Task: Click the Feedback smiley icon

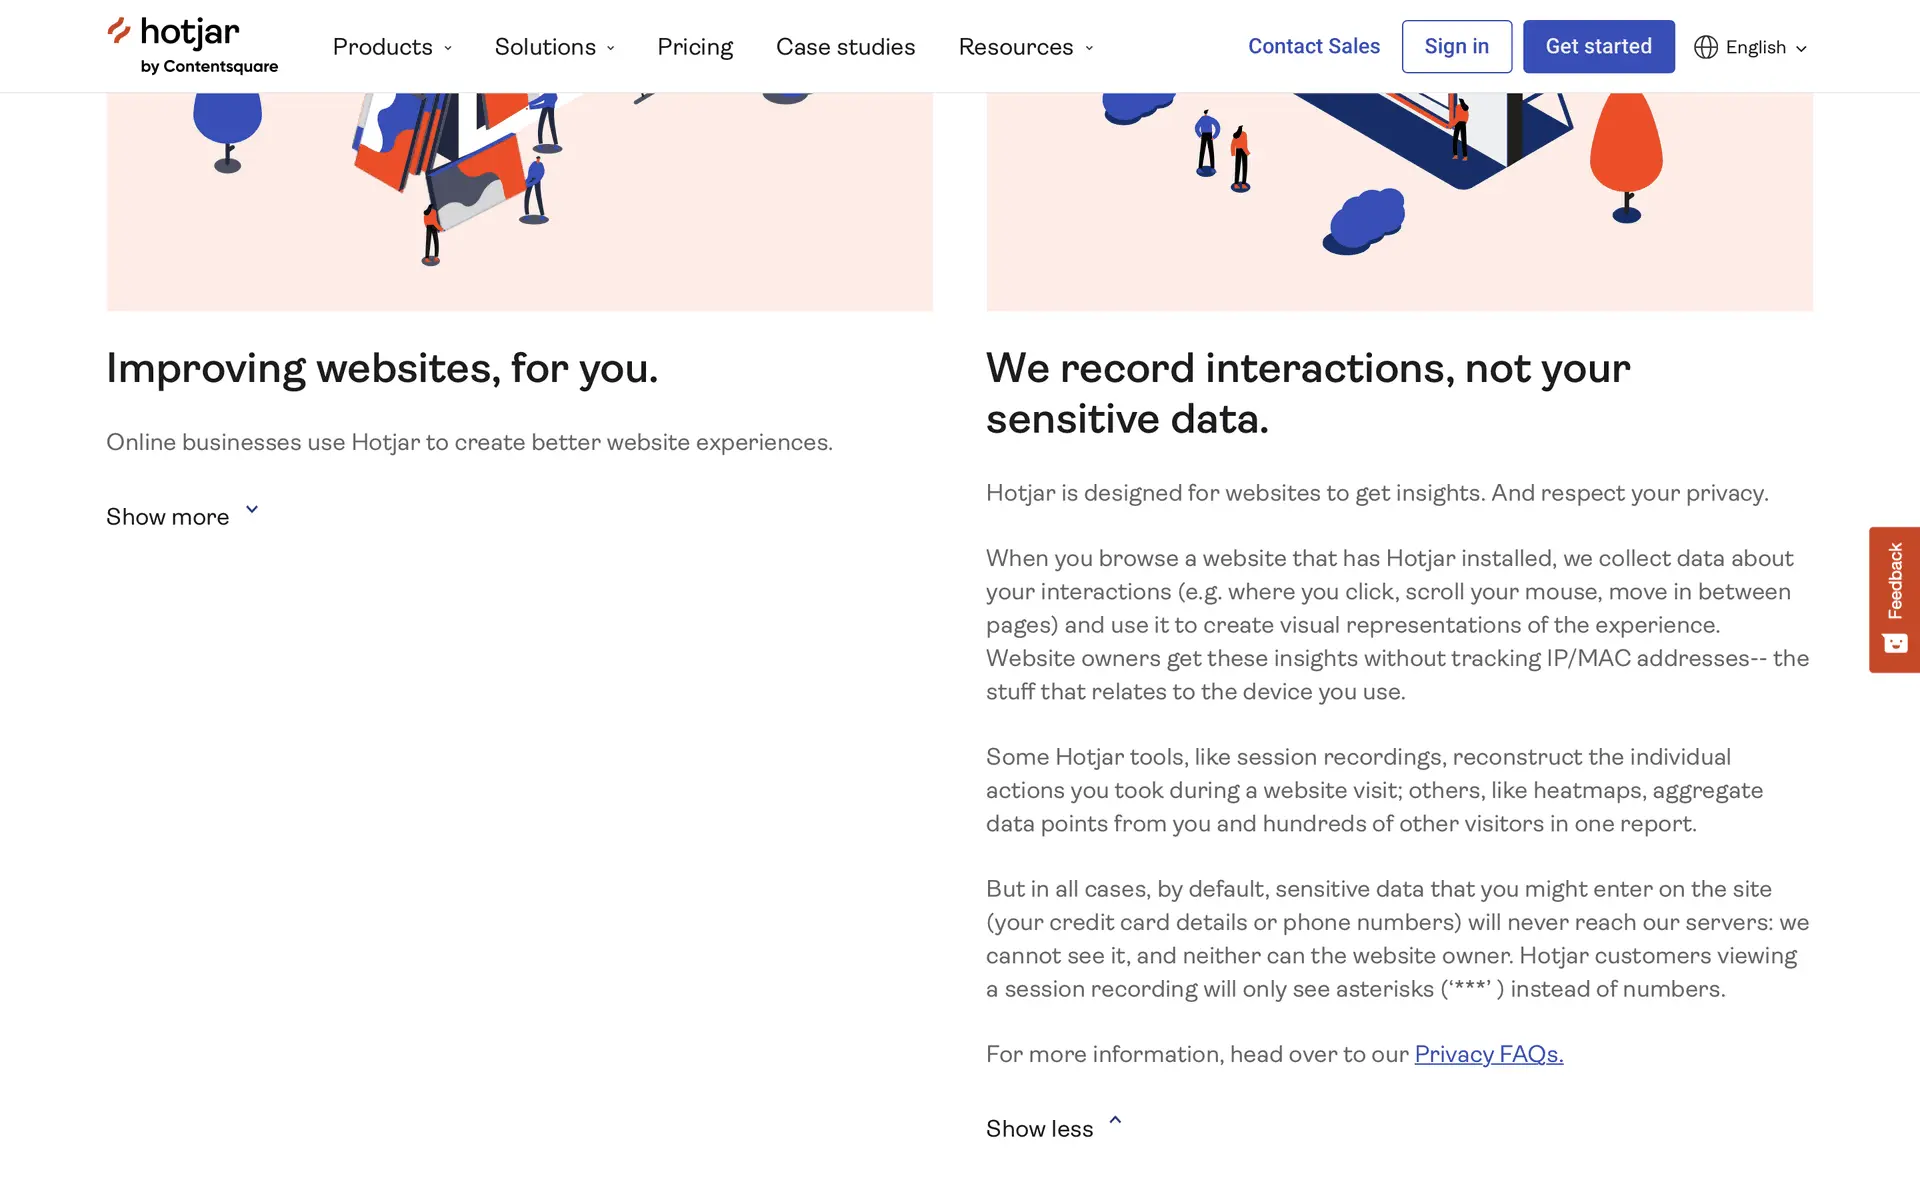Action: [x=1894, y=643]
